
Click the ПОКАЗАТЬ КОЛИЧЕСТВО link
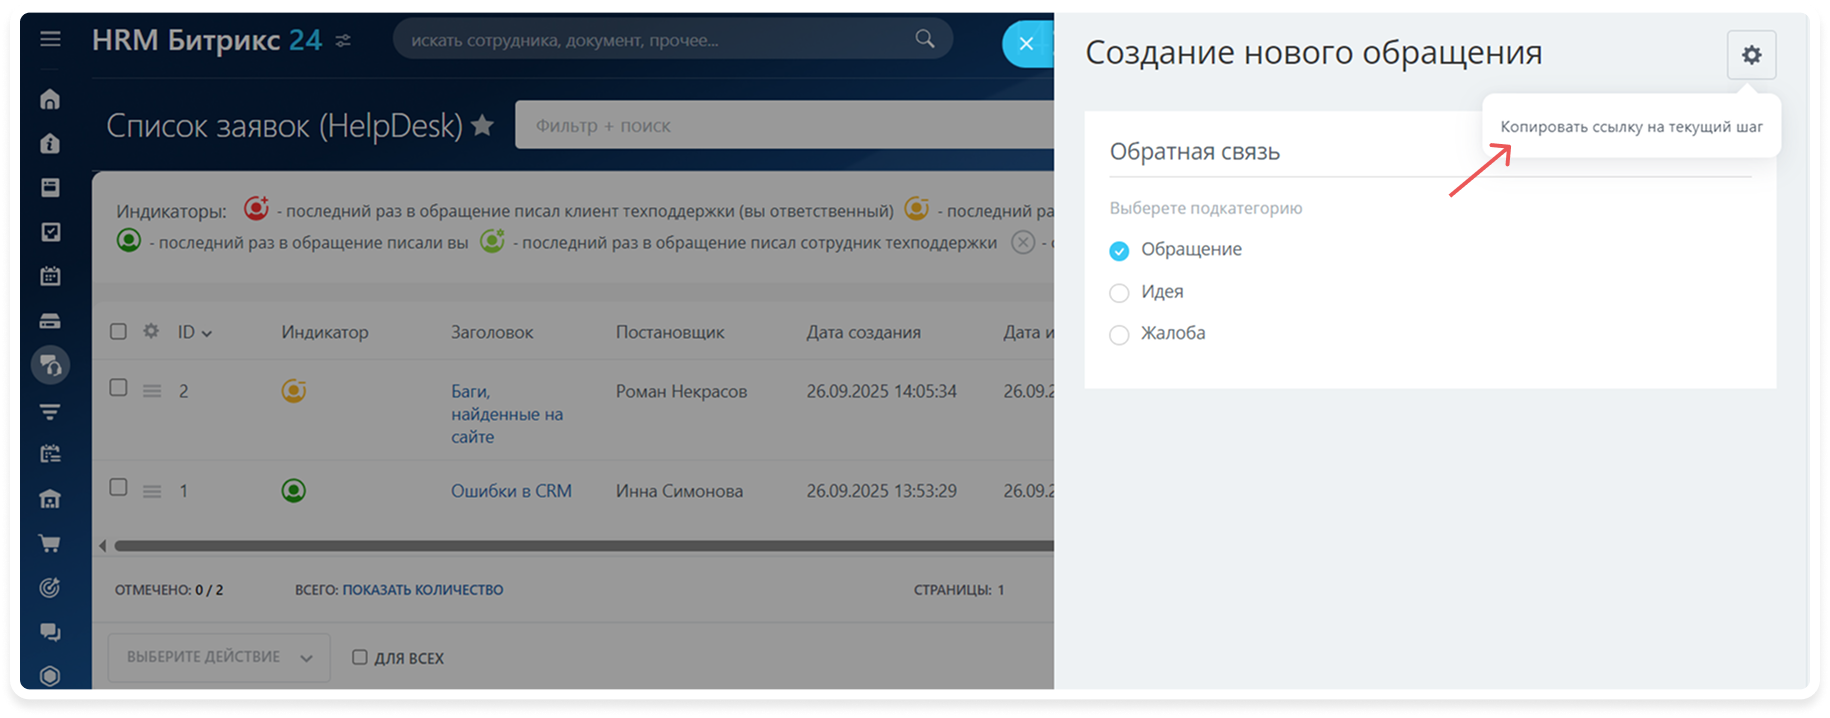coord(422,590)
